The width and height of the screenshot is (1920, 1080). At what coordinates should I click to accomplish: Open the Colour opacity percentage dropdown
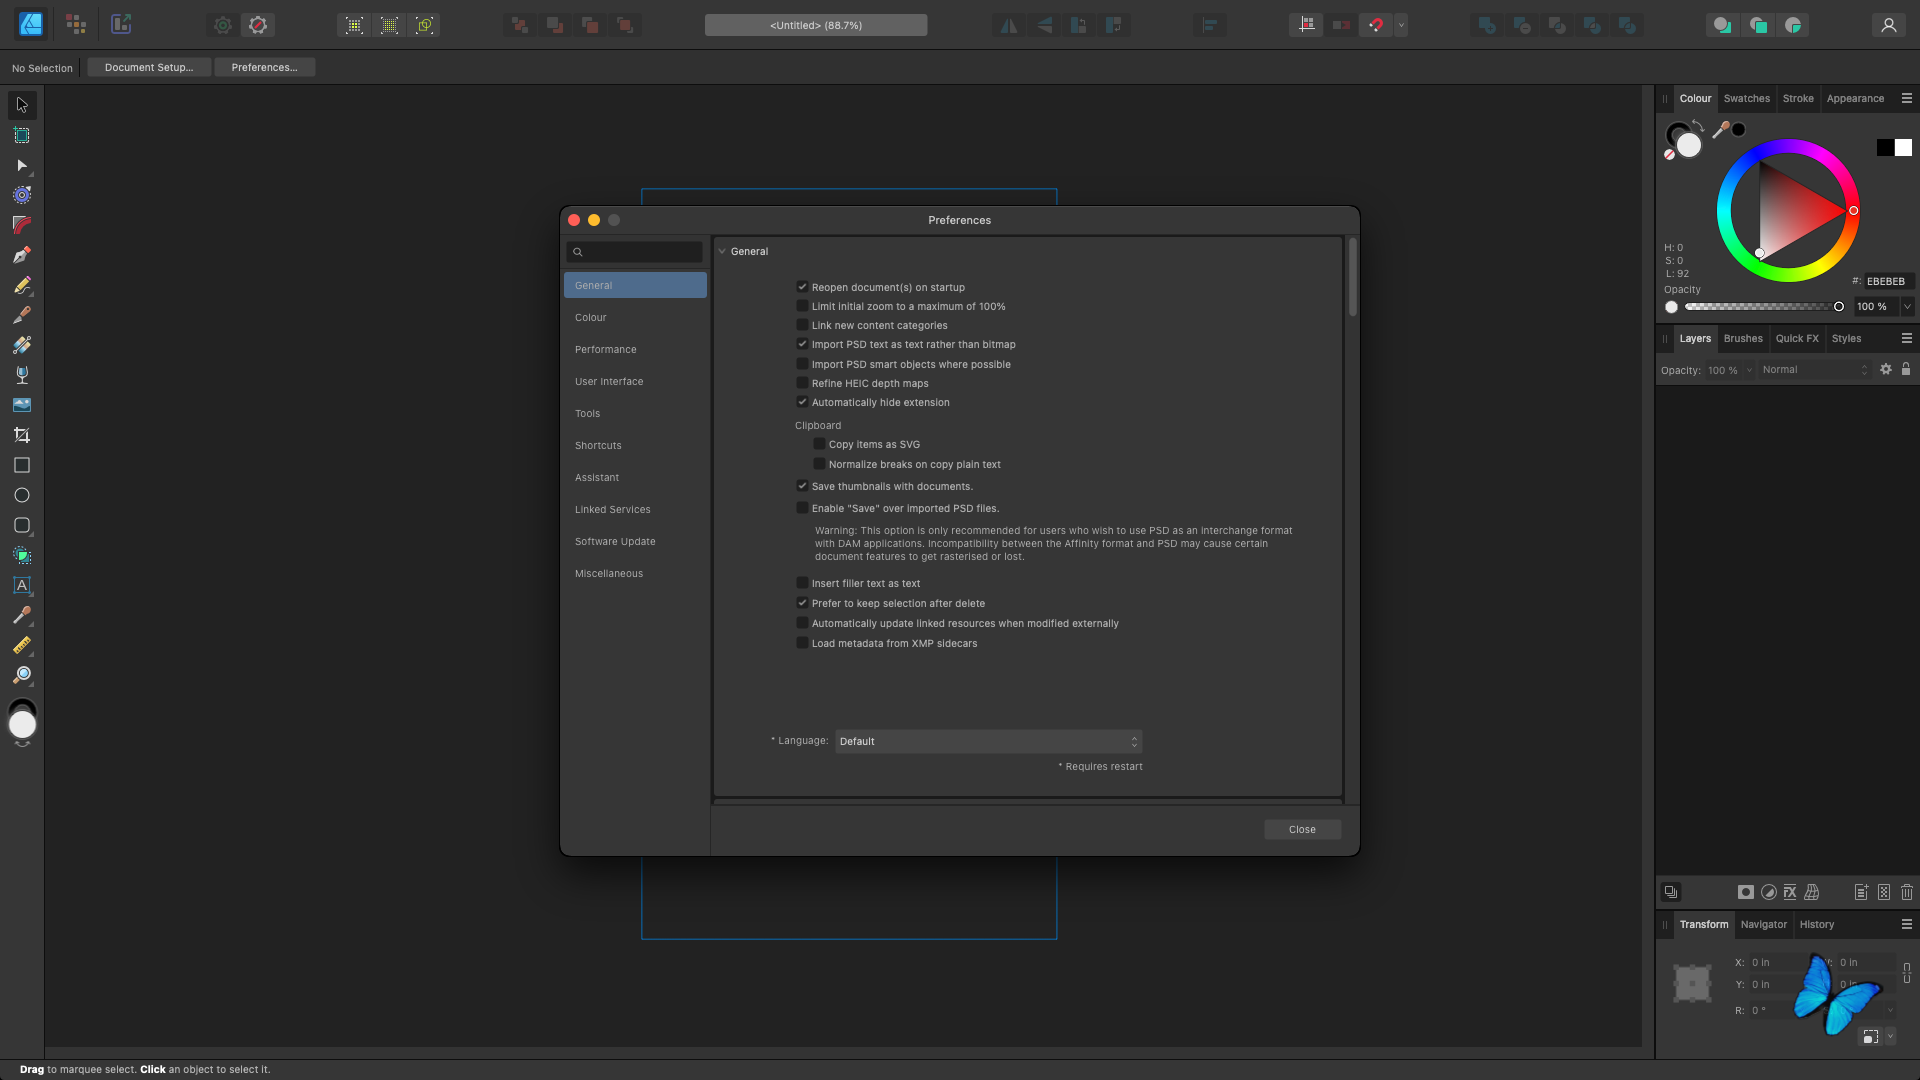tap(1907, 307)
